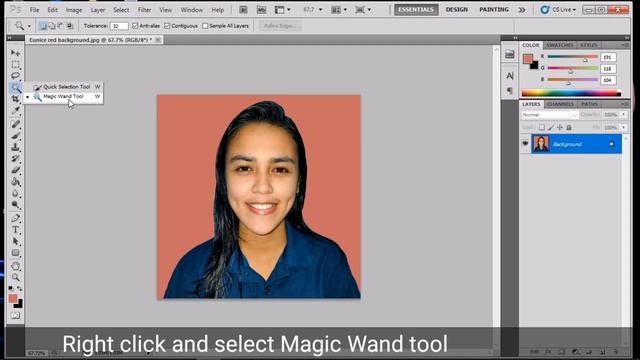
Task: Swap foreground and background colors
Action: (20, 289)
